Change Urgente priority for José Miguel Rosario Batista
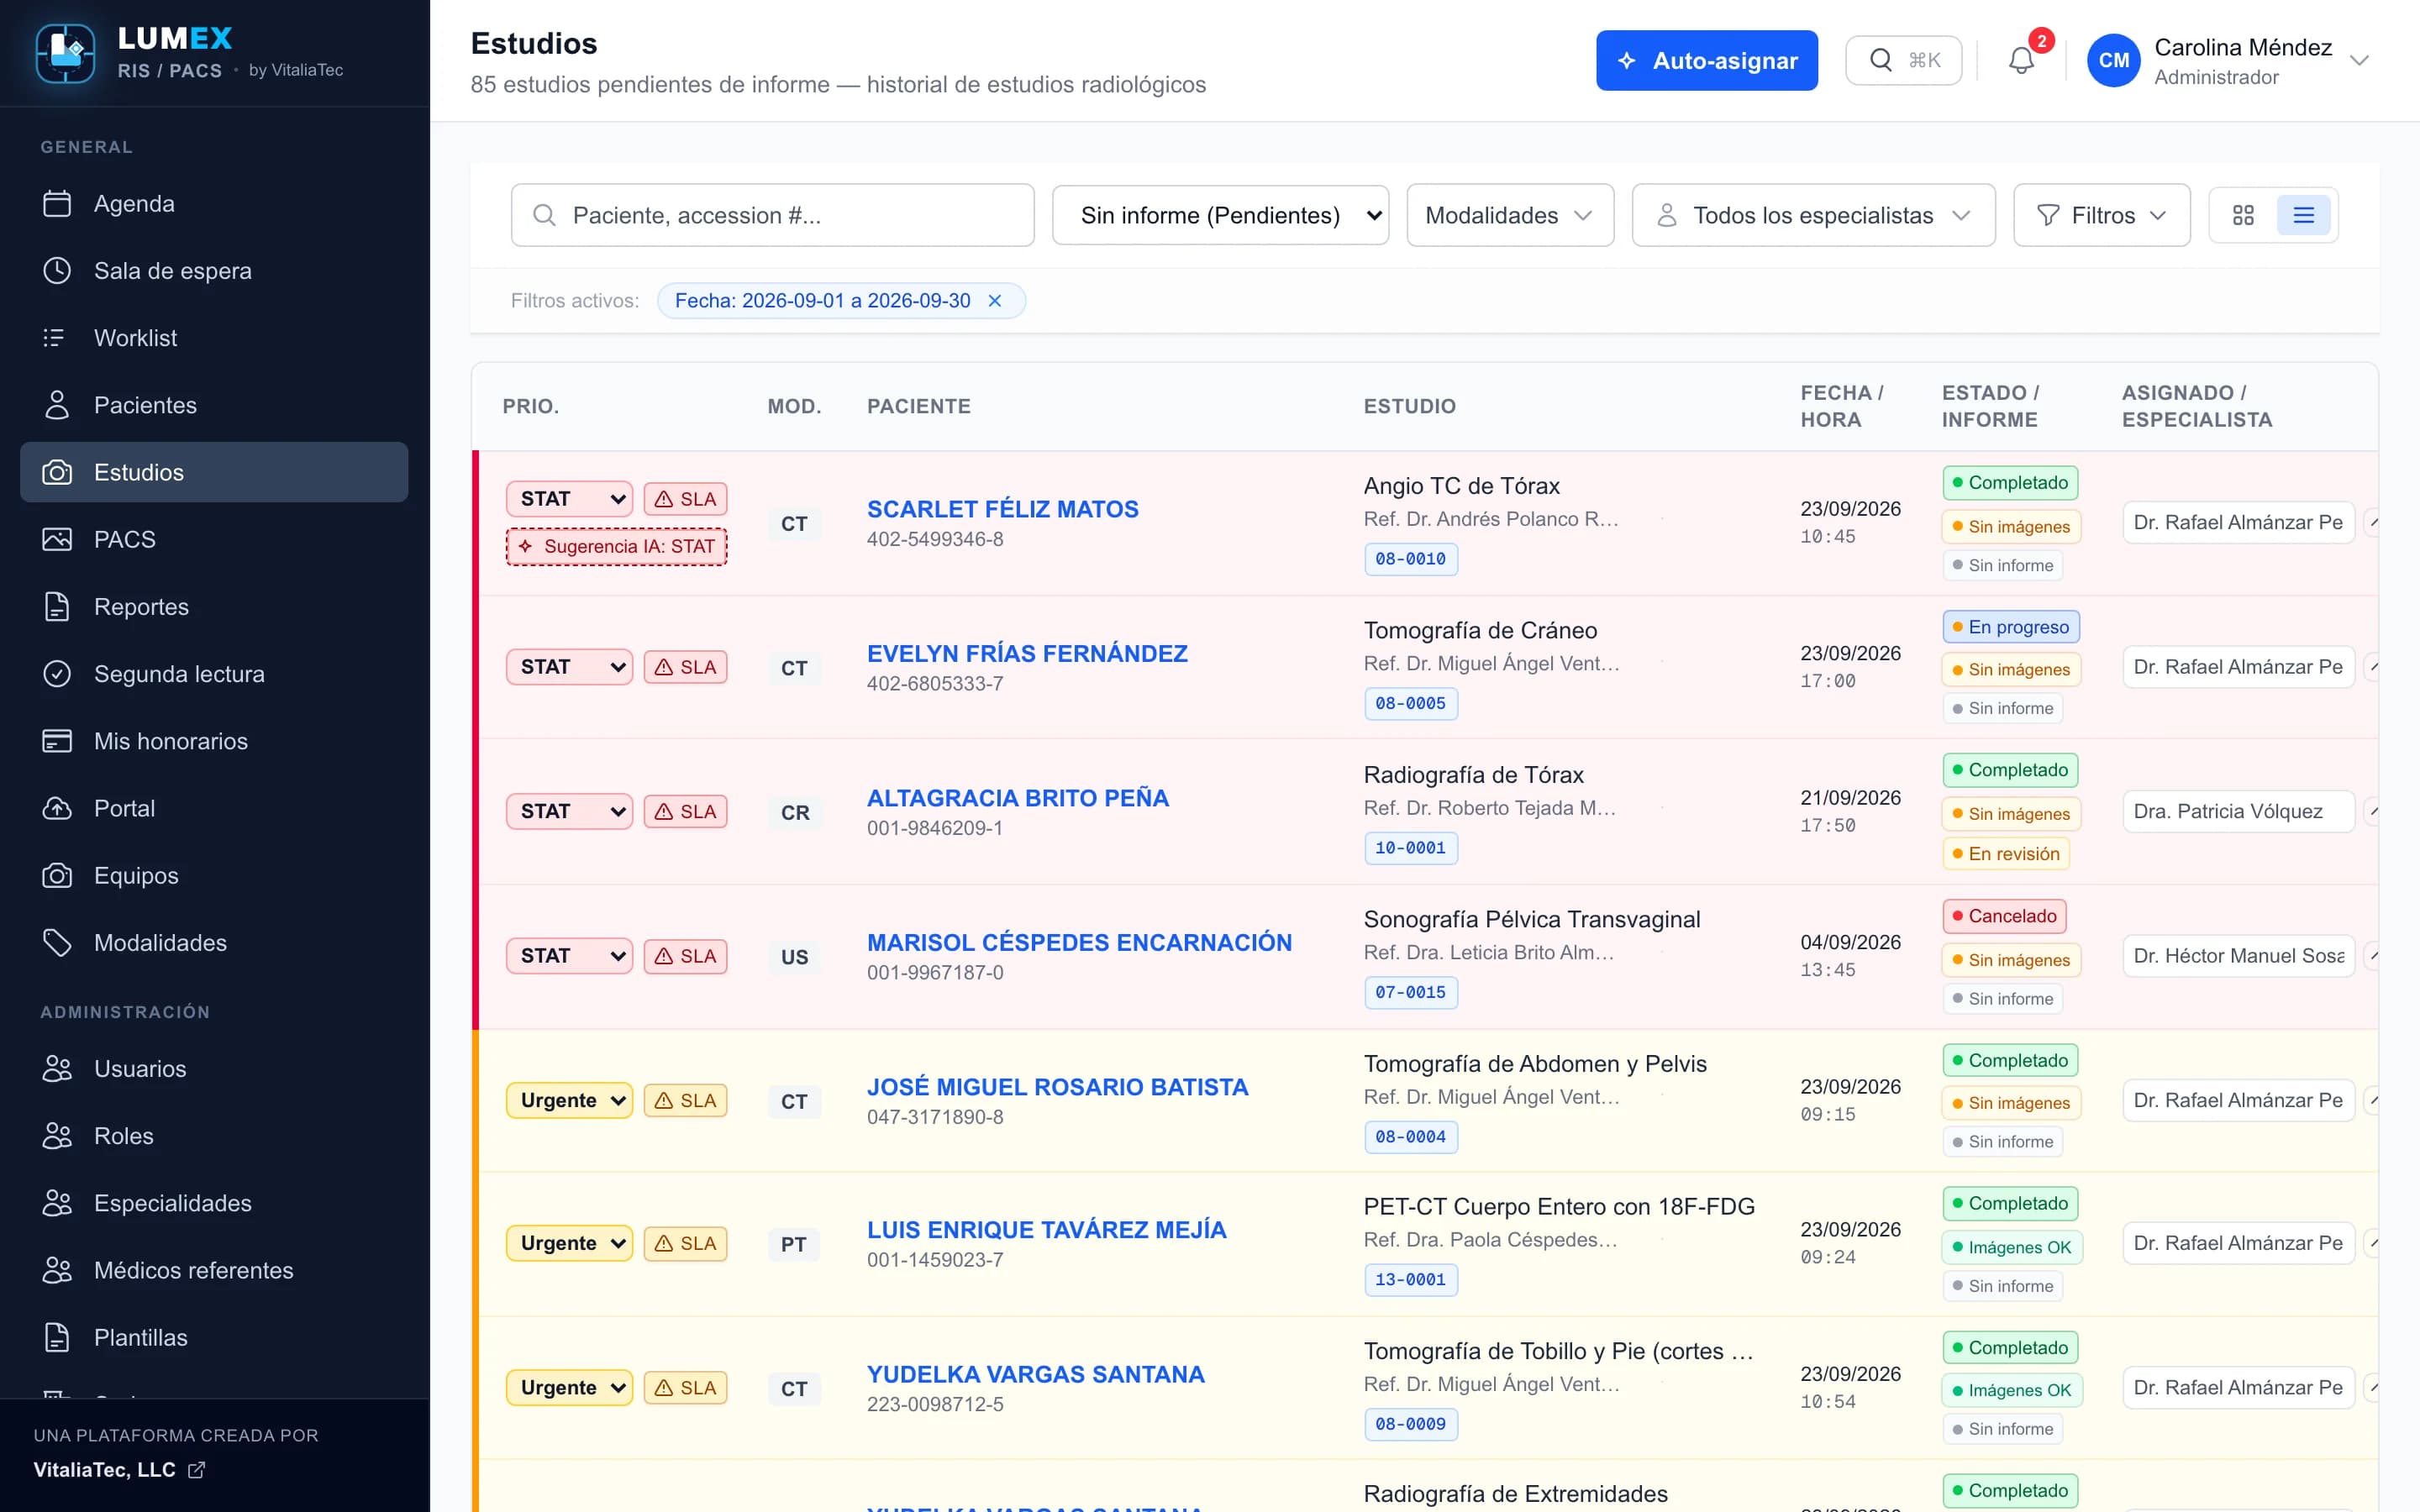This screenshot has height=1512, width=2420. [570, 1100]
